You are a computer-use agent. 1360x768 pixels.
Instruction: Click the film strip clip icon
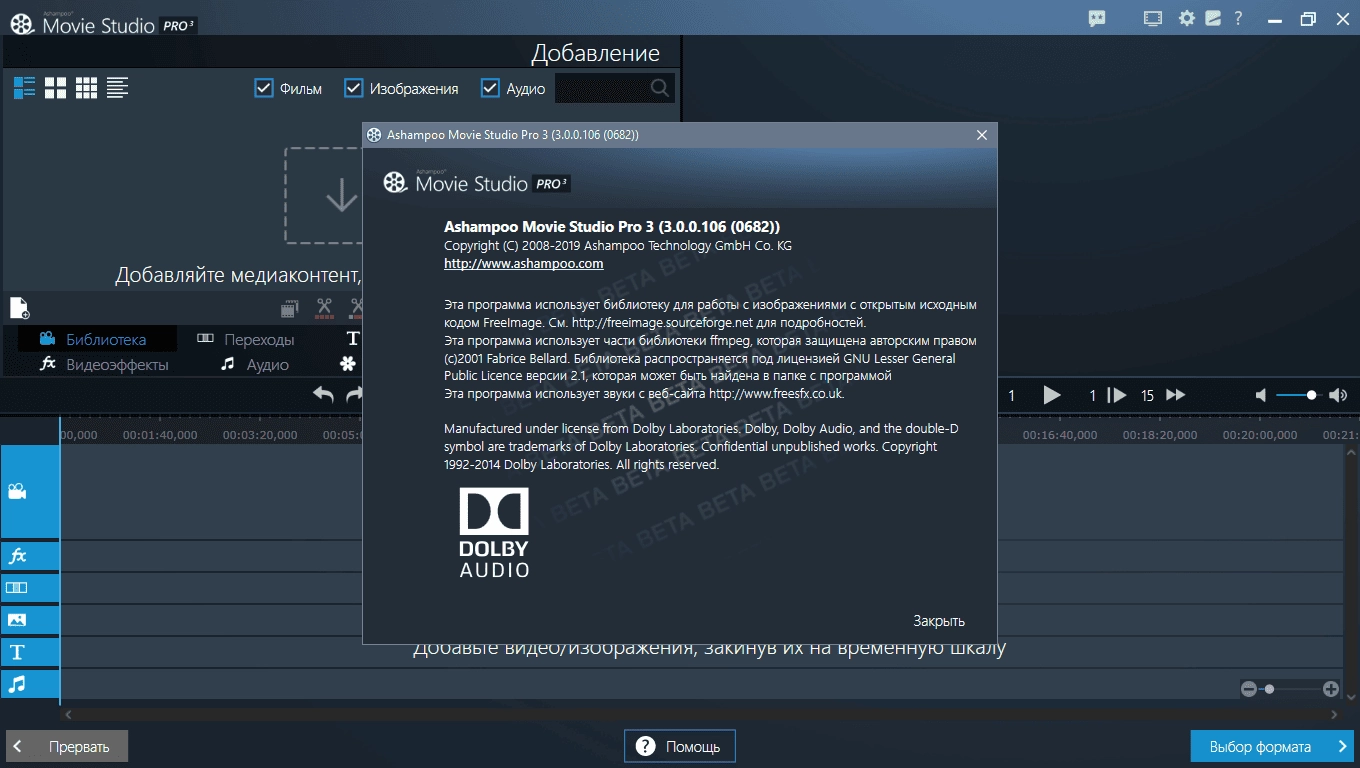[x=290, y=308]
